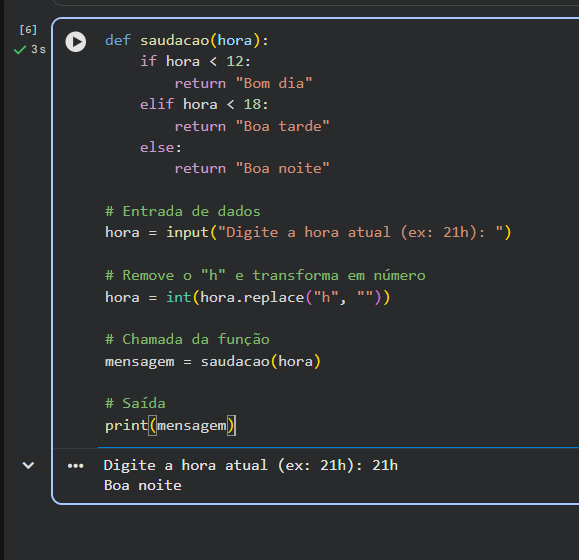Click the # Chamada da função comment
The image size is (579, 560).
[x=187, y=339]
